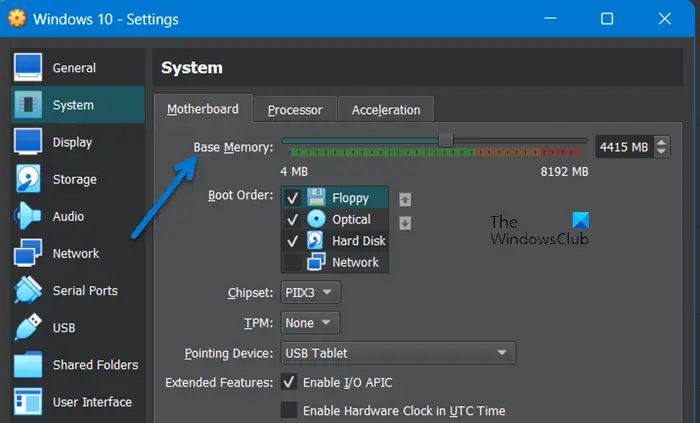The height and width of the screenshot is (423, 700).
Task: Click the Shared Folders folder icon
Action: [x=28, y=364]
